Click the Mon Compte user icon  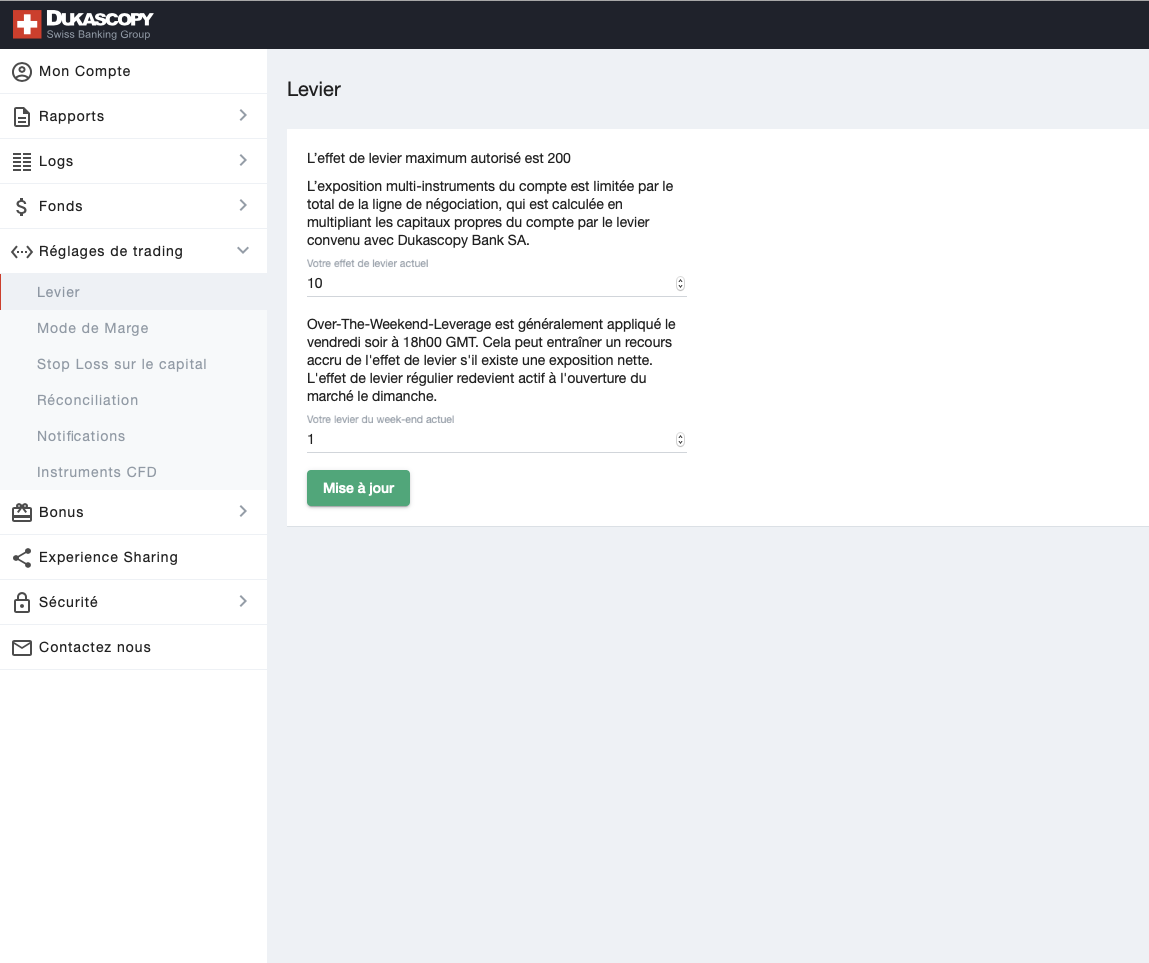click(x=21, y=72)
